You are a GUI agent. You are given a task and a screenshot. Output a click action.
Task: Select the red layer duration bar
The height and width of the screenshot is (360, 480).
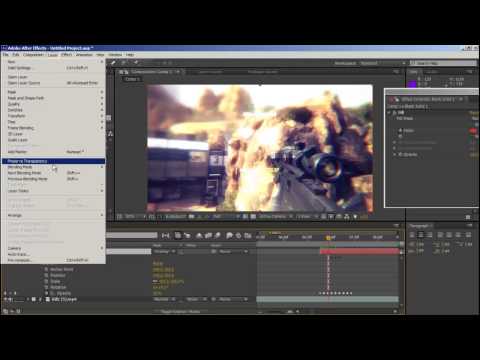(x=359, y=251)
